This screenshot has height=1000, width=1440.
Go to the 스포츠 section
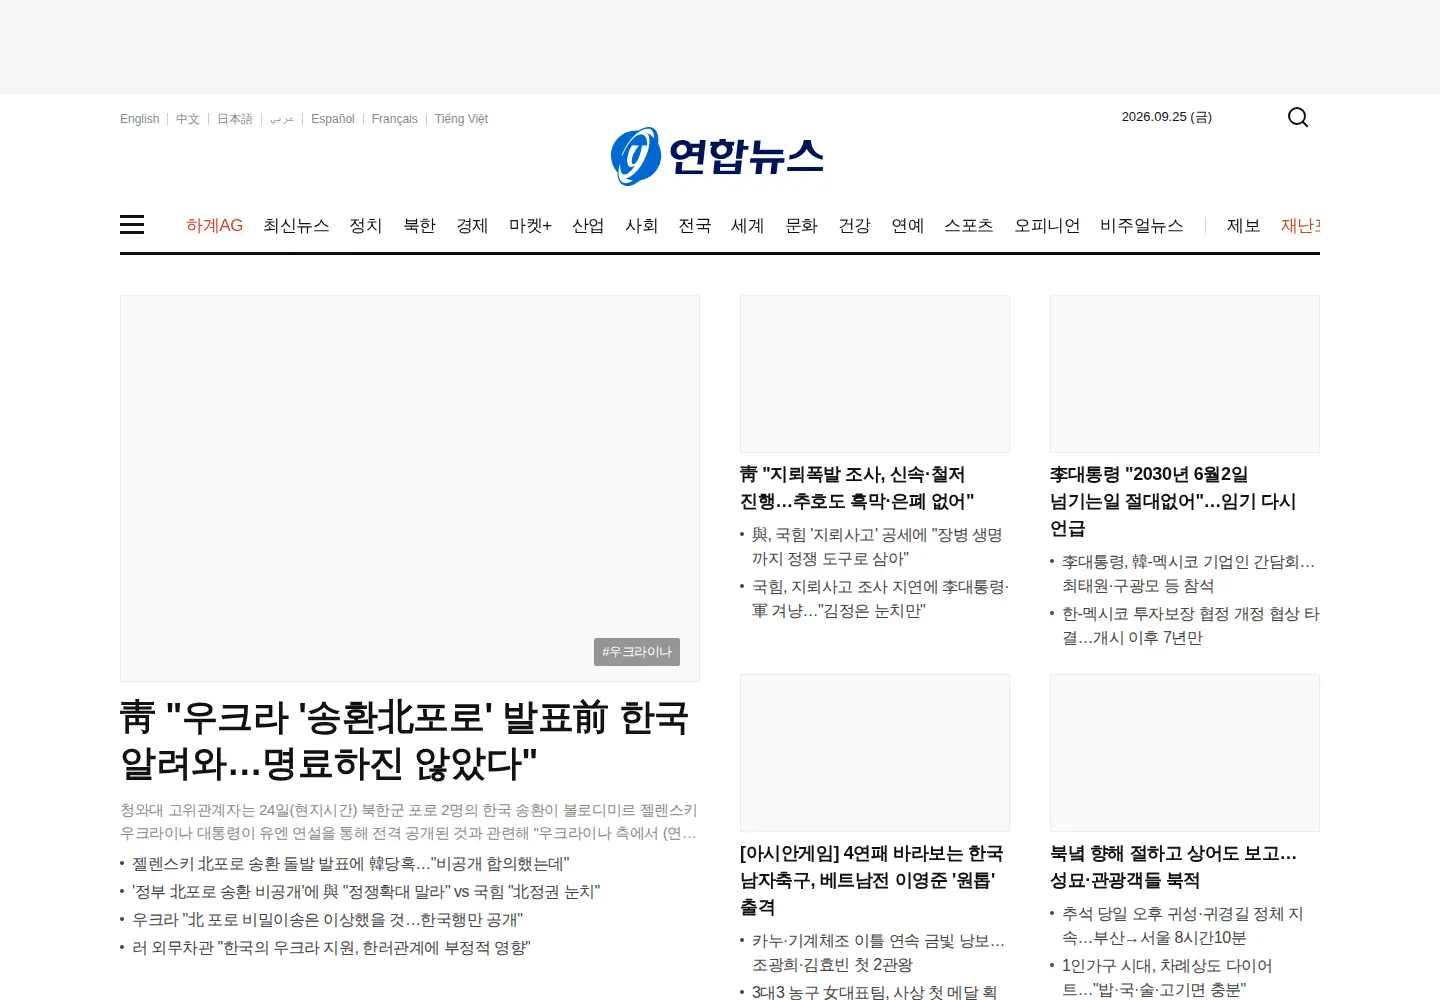(x=969, y=226)
